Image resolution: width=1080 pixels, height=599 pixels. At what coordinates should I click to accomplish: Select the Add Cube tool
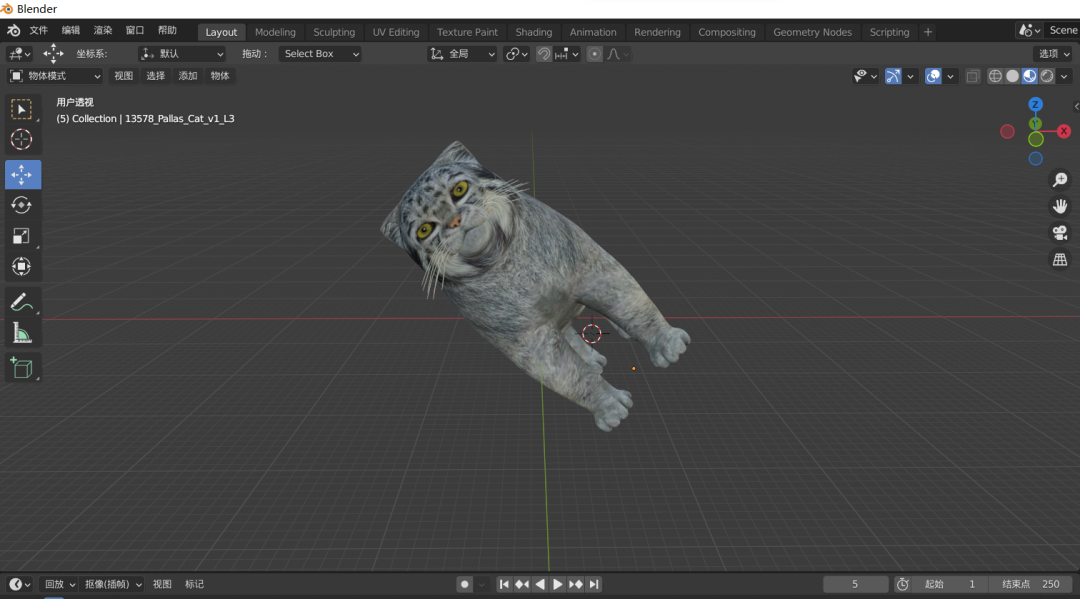[21, 368]
